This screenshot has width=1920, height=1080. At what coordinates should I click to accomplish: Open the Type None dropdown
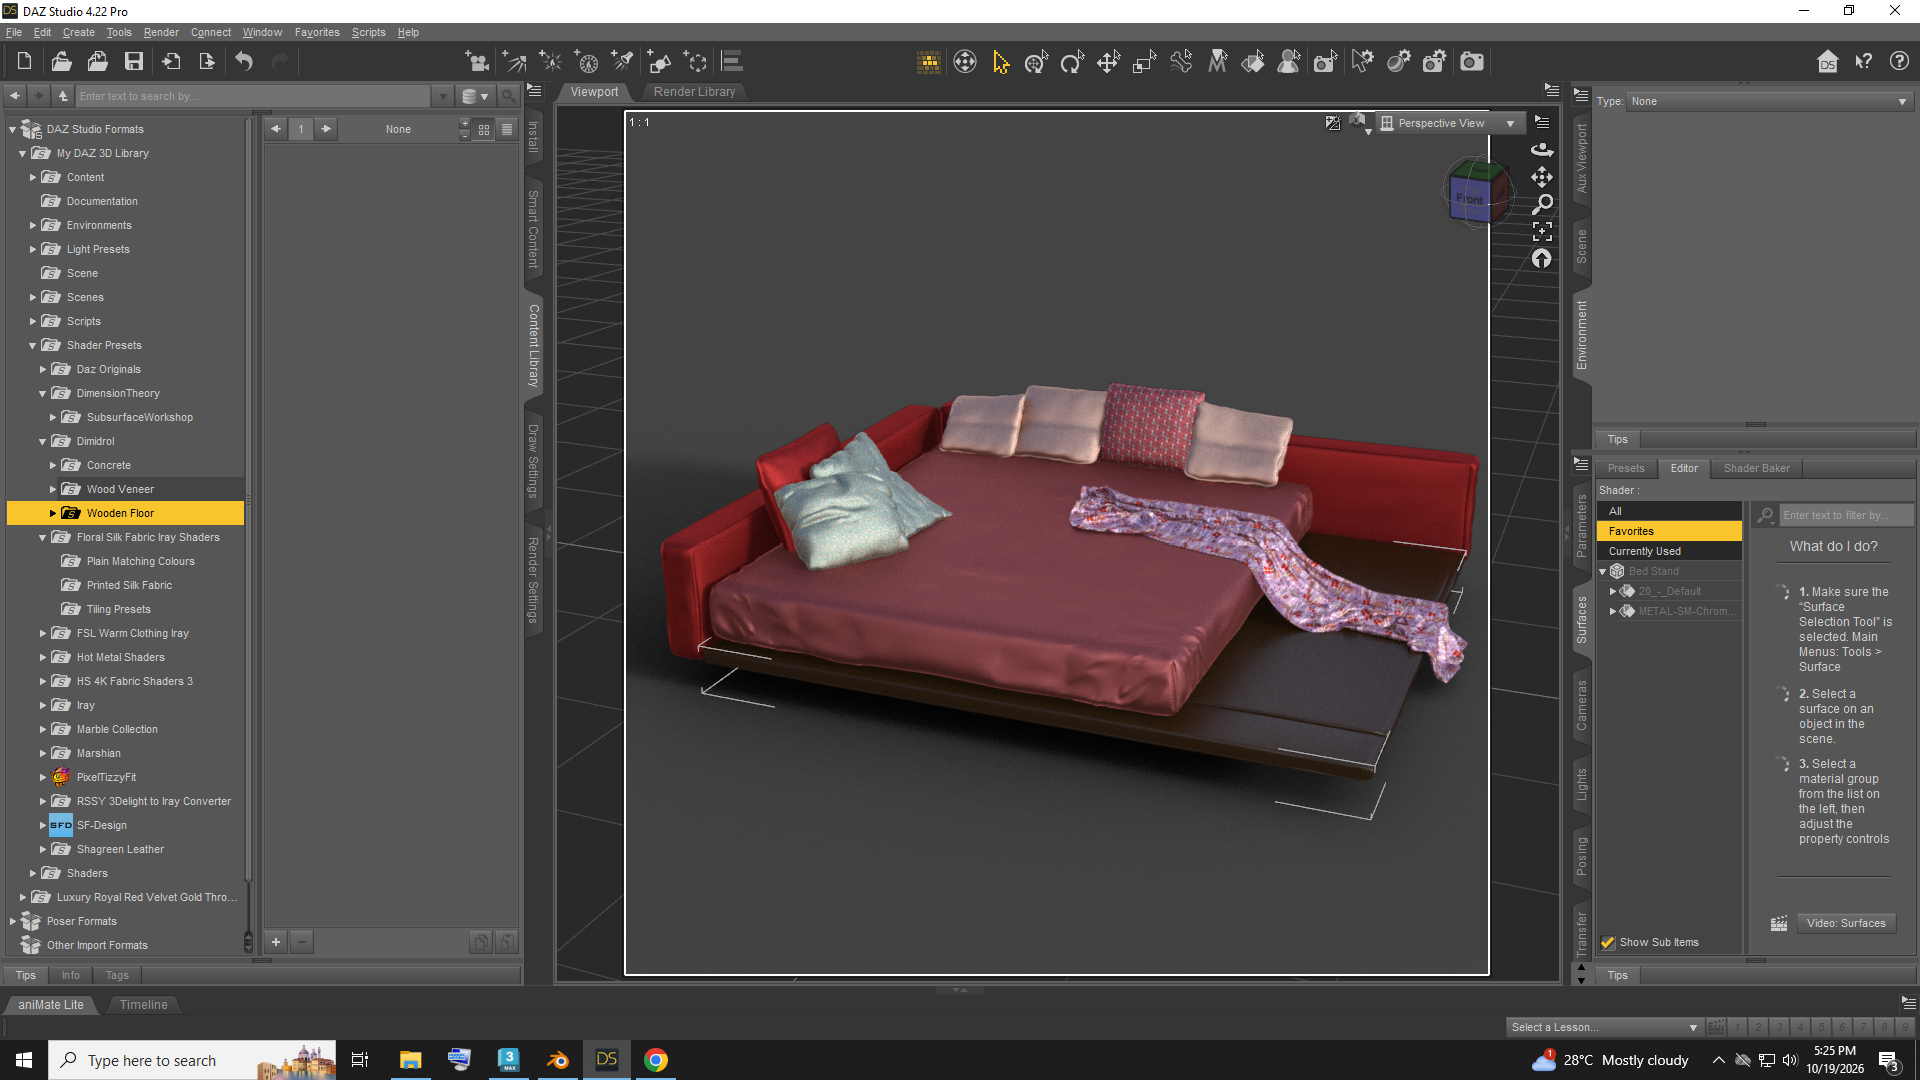1768,101
